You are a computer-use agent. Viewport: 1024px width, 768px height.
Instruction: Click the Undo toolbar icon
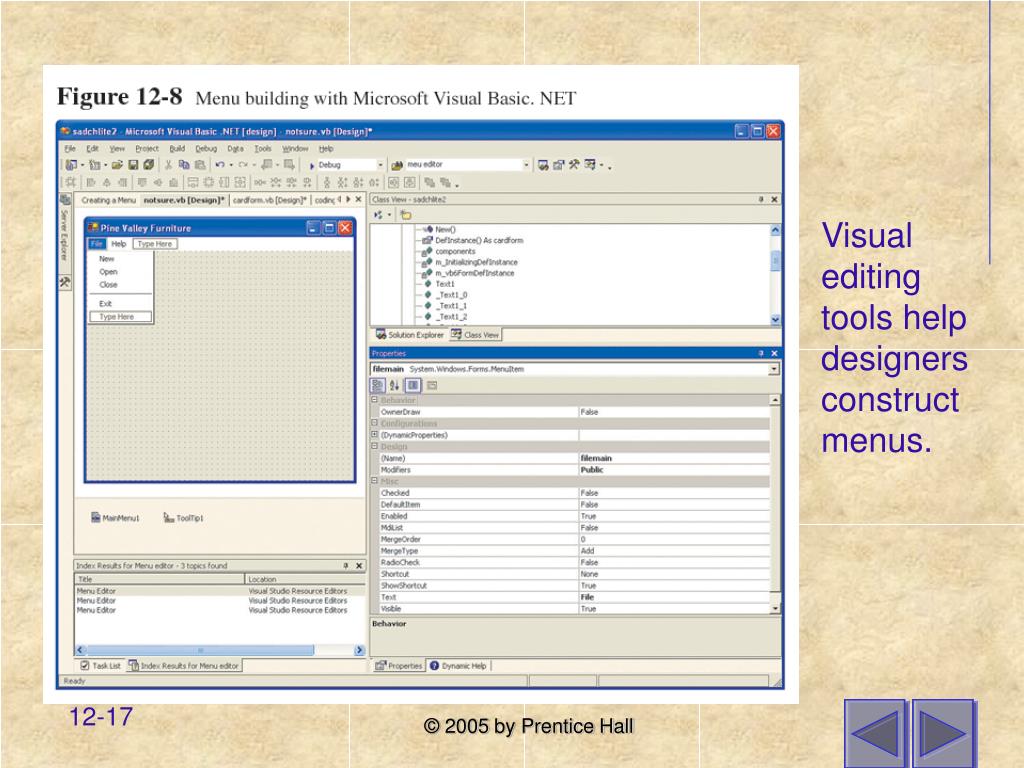220,165
